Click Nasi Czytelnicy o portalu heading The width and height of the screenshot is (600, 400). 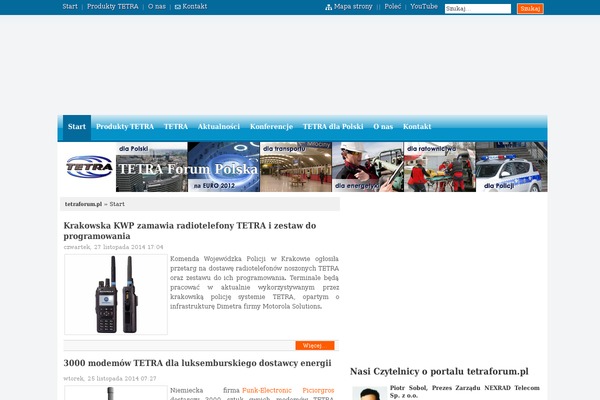pos(439,371)
